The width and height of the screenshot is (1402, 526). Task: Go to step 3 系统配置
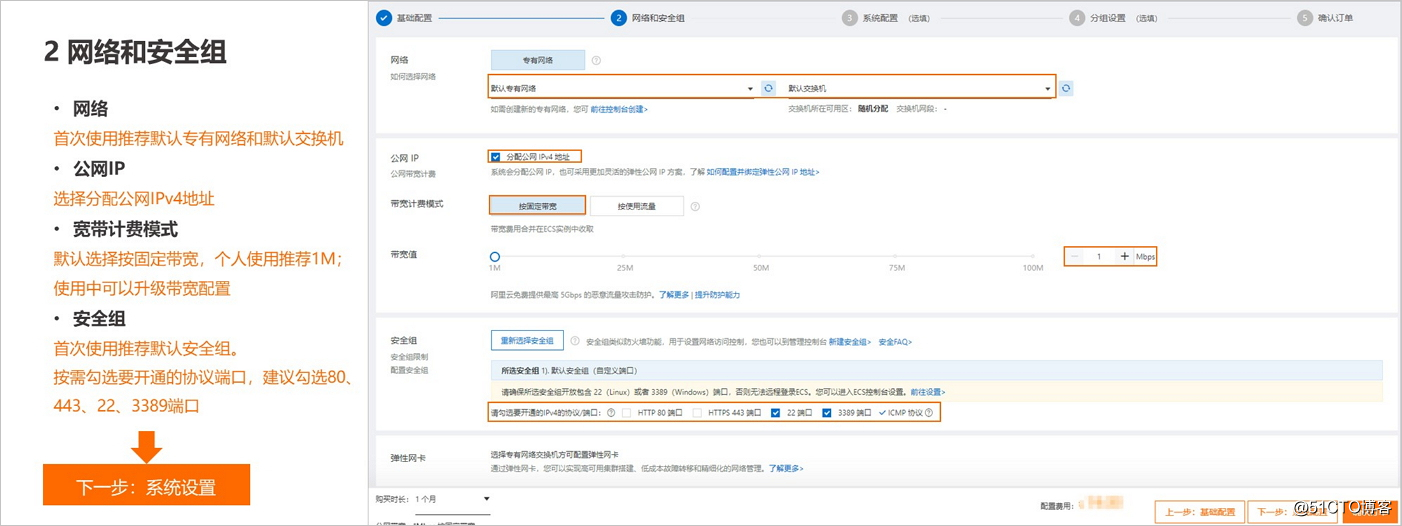coord(886,18)
